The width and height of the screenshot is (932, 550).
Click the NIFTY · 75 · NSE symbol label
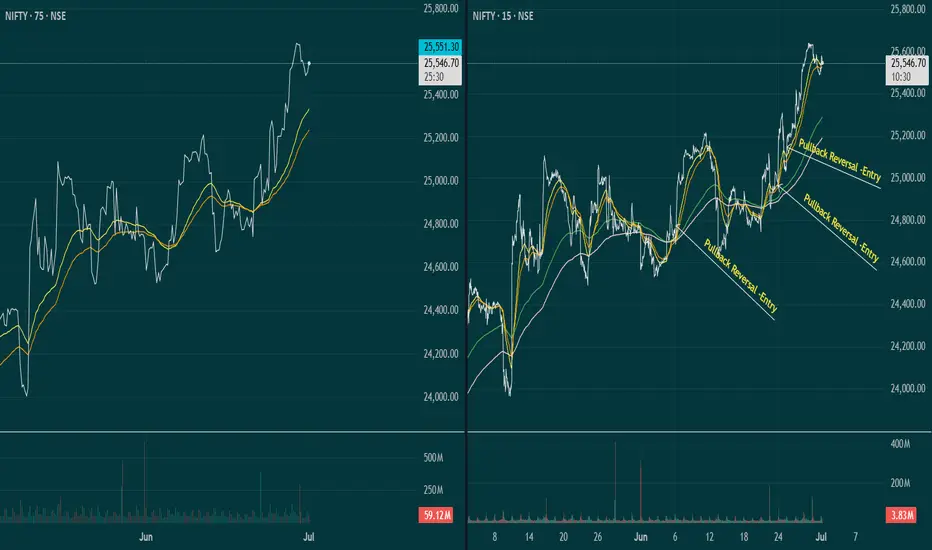[x=36, y=16]
